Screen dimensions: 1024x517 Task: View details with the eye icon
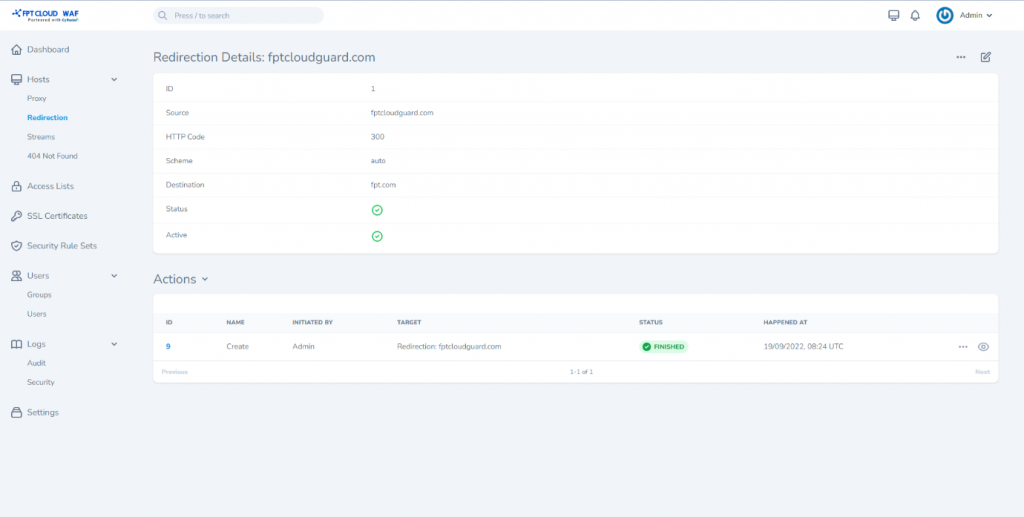point(983,346)
